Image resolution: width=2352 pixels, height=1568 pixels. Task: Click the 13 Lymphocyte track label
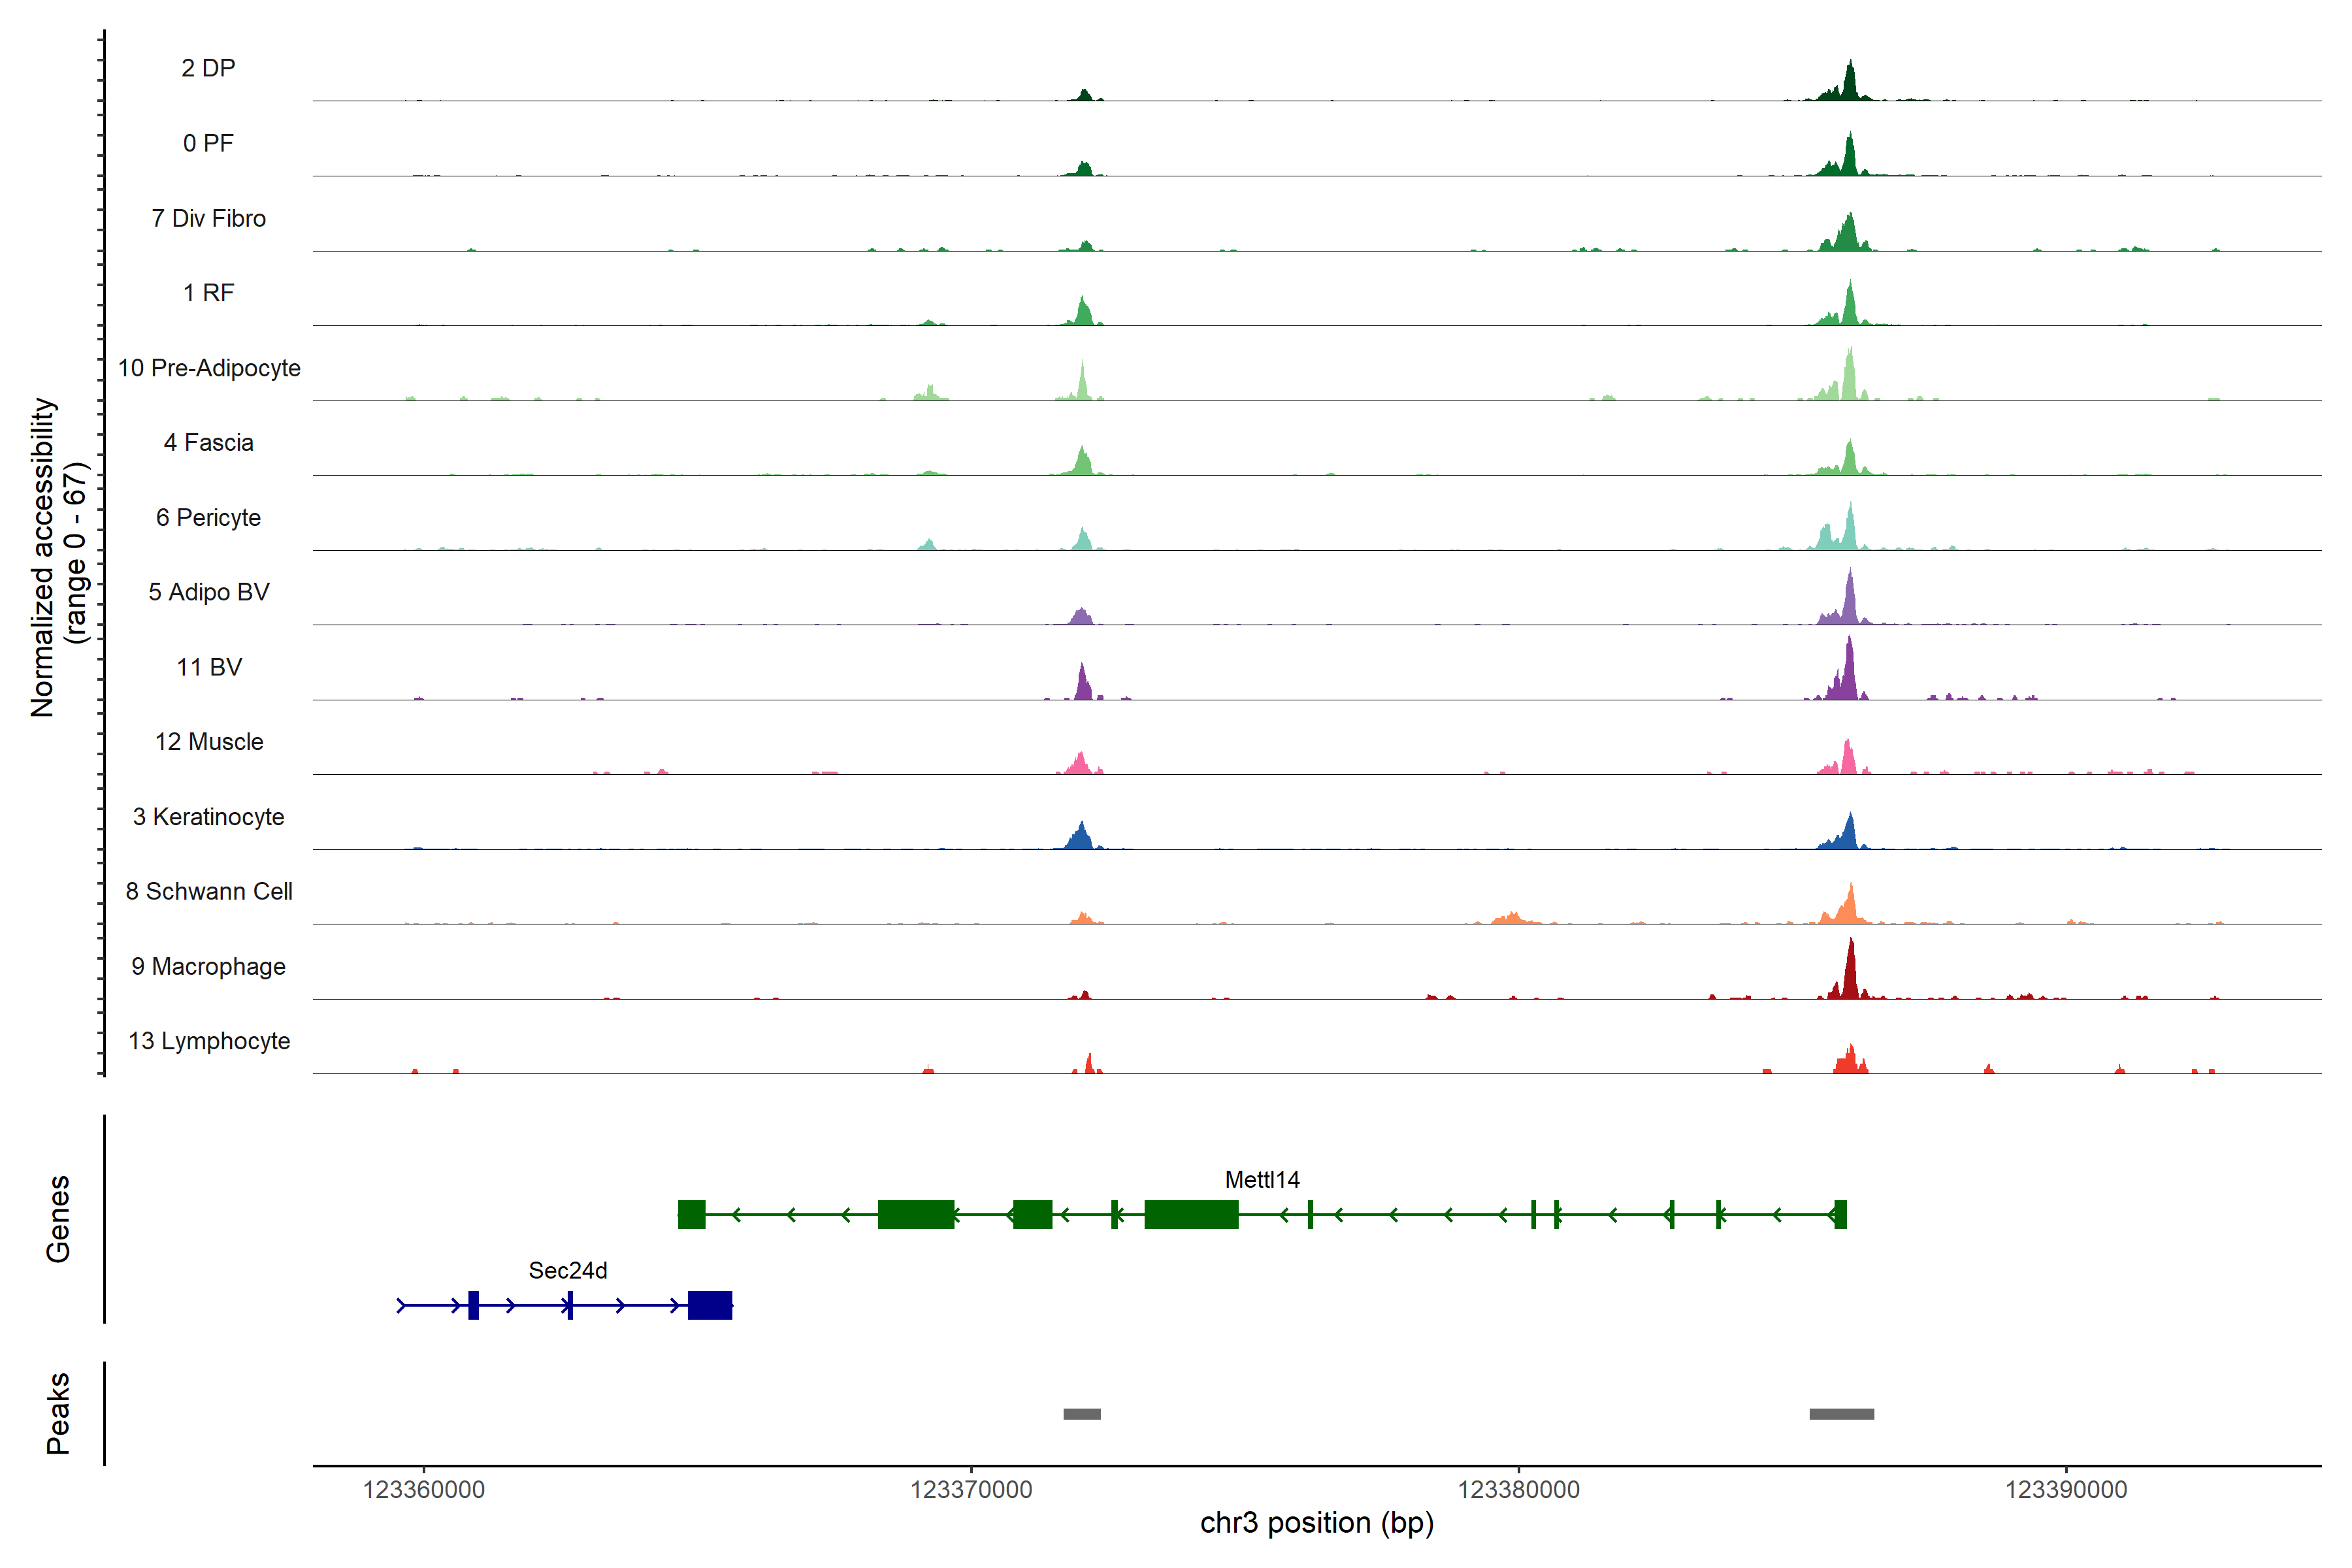click(209, 1041)
